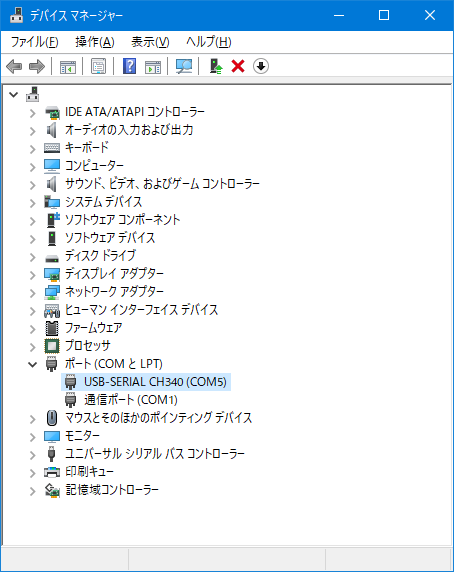Expand ネットワーク アダプター category
The height and width of the screenshot is (572, 454).
coord(33,293)
